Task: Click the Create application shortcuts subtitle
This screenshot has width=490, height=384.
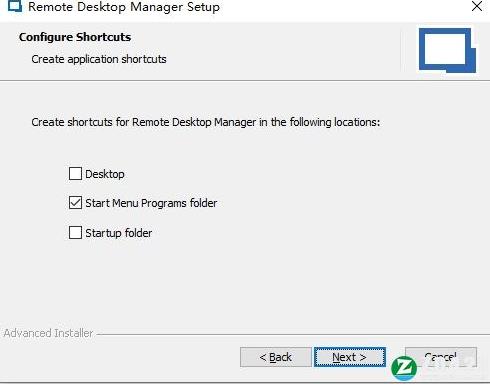Action: click(x=99, y=59)
